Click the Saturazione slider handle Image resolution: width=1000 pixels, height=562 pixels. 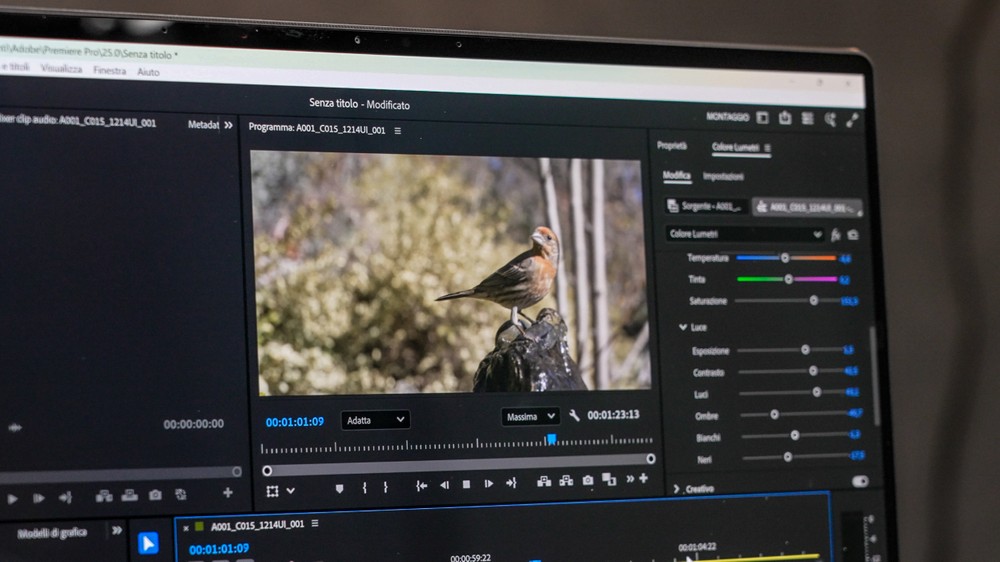point(814,300)
